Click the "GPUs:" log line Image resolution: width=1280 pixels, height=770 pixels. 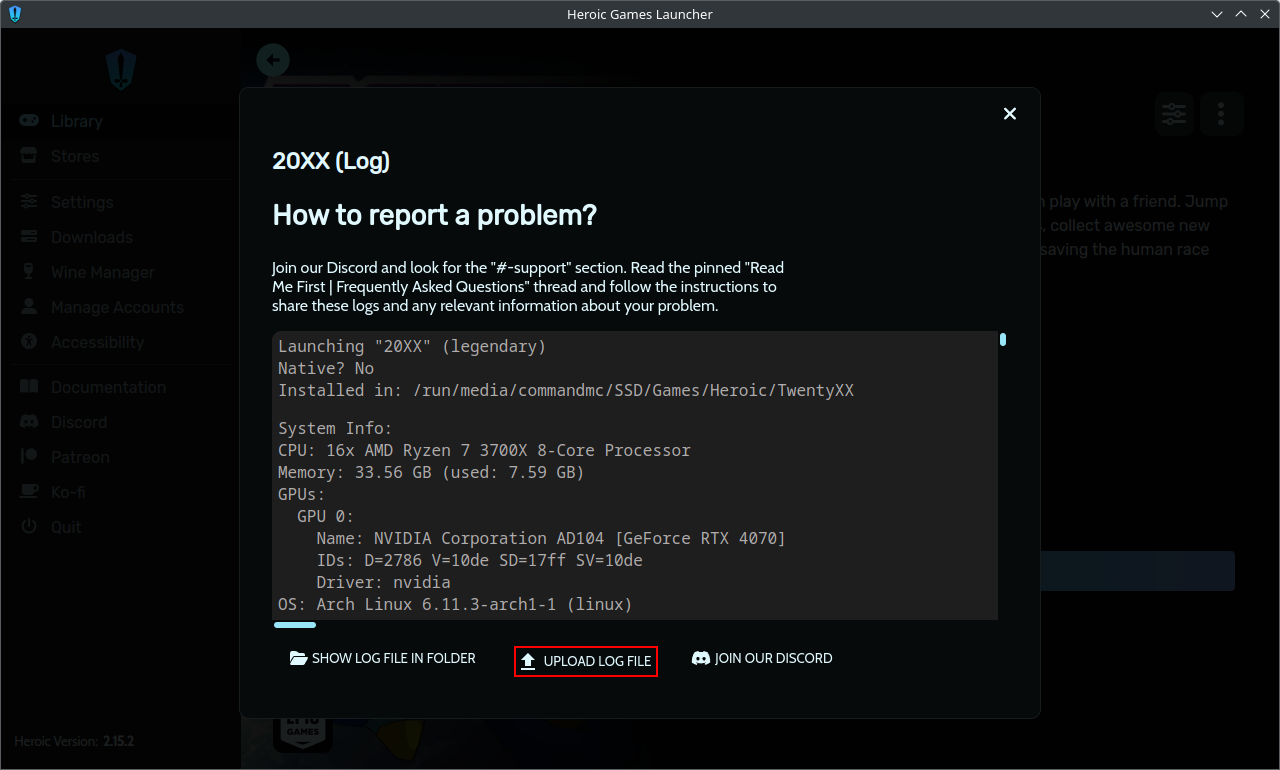click(x=302, y=494)
